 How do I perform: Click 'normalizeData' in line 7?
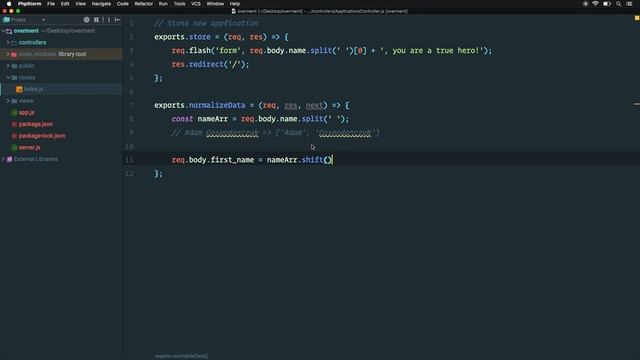tap(217, 105)
